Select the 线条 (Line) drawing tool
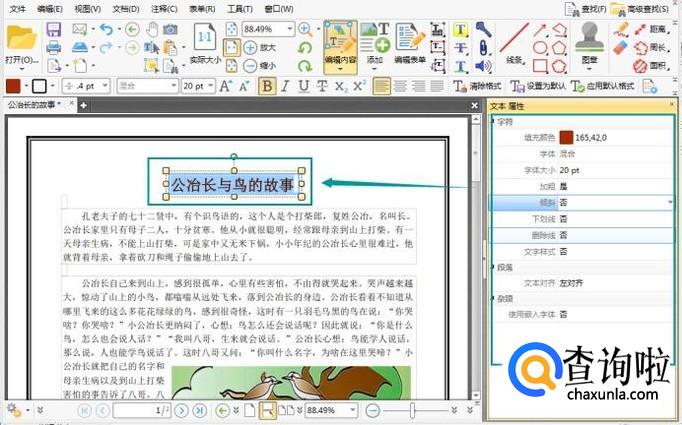This screenshot has height=425, width=682. (x=514, y=40)
